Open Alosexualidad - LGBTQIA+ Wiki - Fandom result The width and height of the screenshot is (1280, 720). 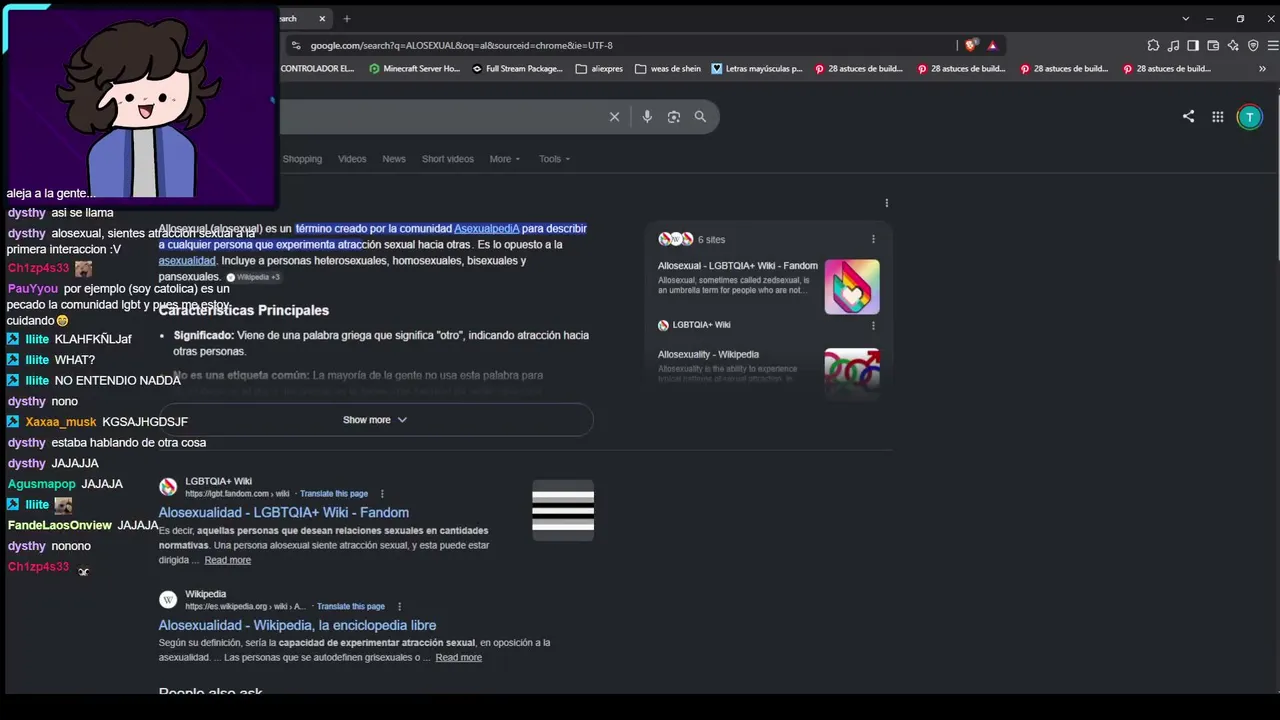283,513
